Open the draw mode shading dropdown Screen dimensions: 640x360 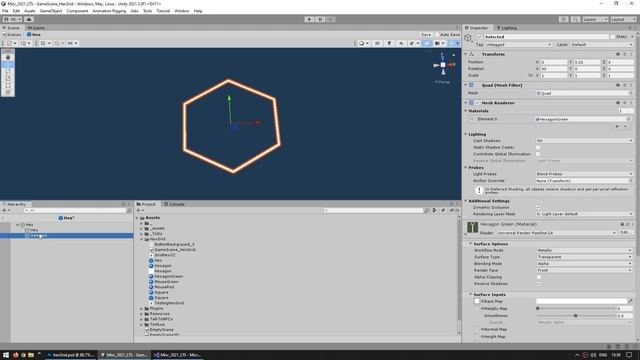coord(363,43)
